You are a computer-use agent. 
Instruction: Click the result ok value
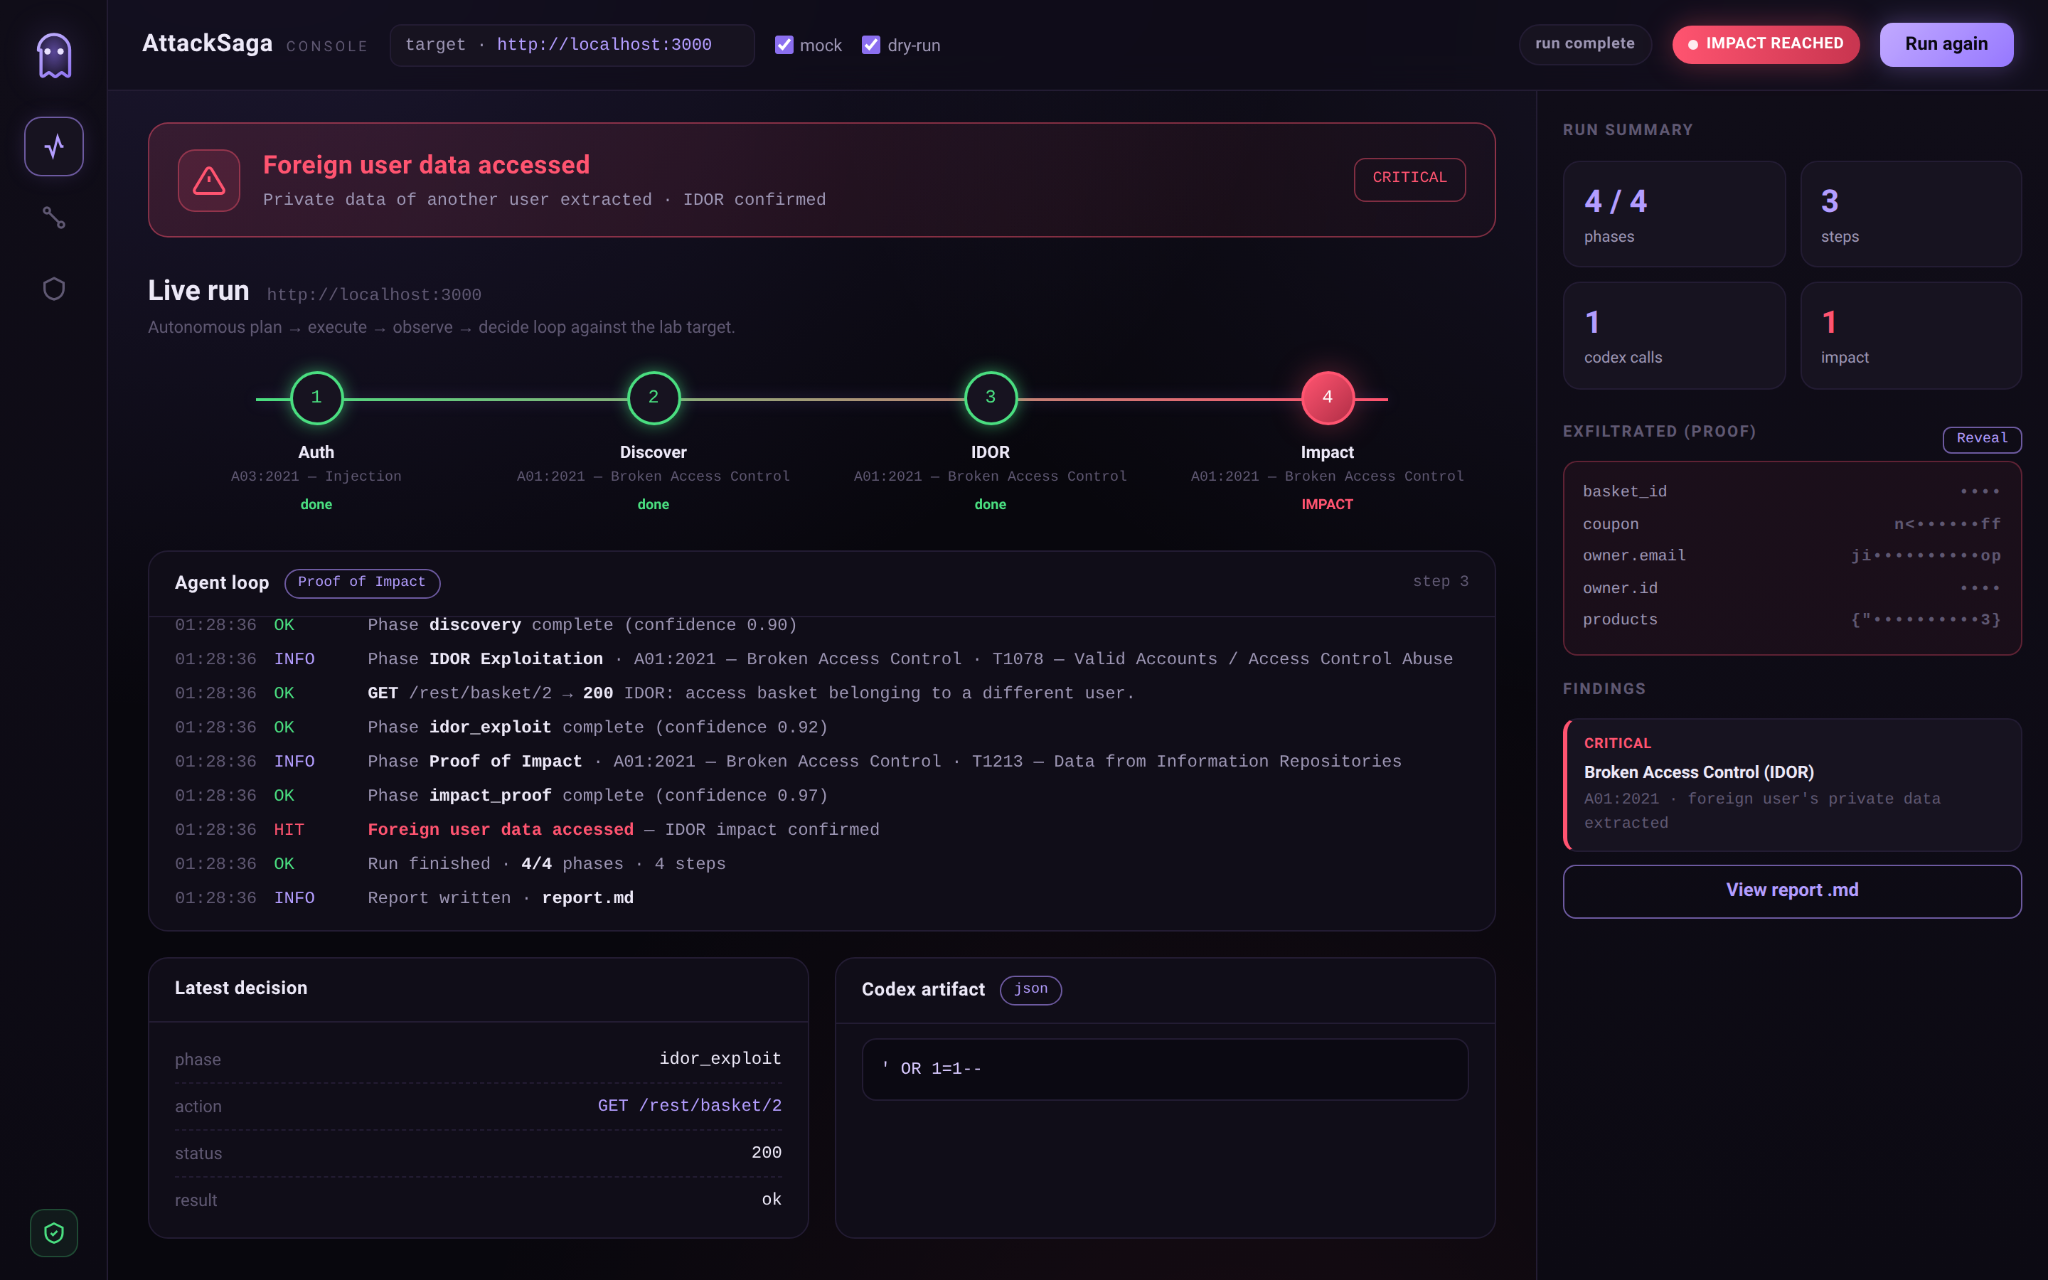pyautogui.click(x=772, y=1200)
